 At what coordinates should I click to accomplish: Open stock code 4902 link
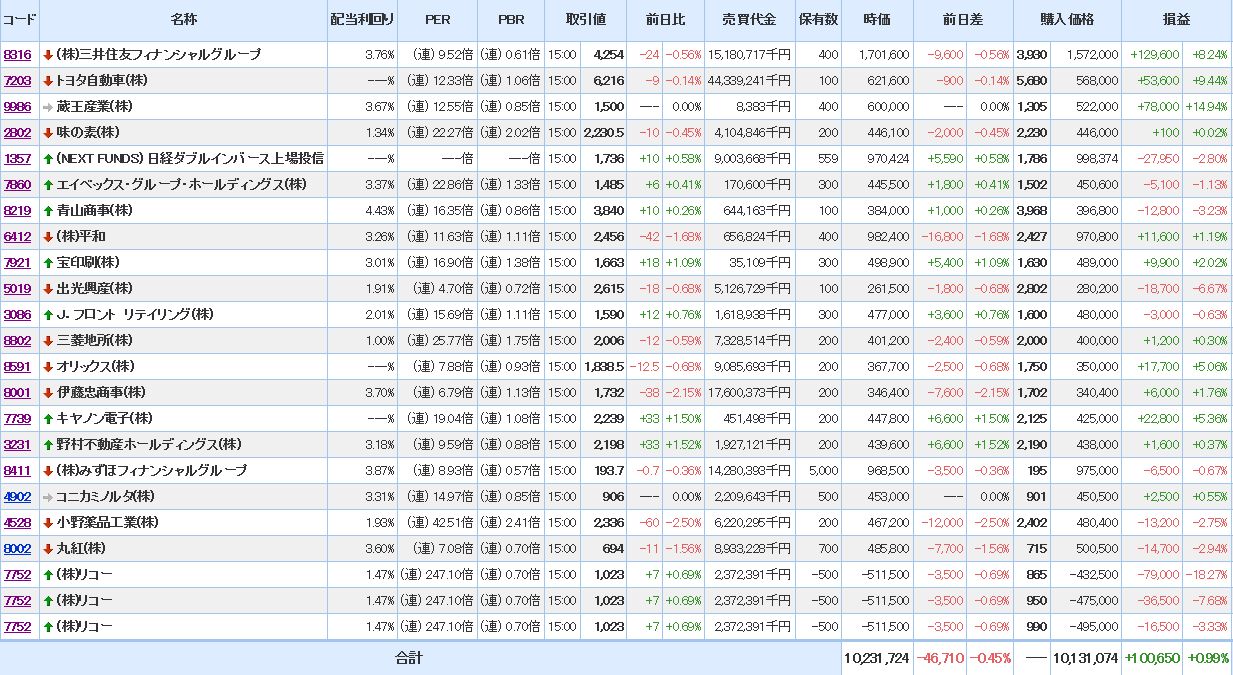coord(17,497)
